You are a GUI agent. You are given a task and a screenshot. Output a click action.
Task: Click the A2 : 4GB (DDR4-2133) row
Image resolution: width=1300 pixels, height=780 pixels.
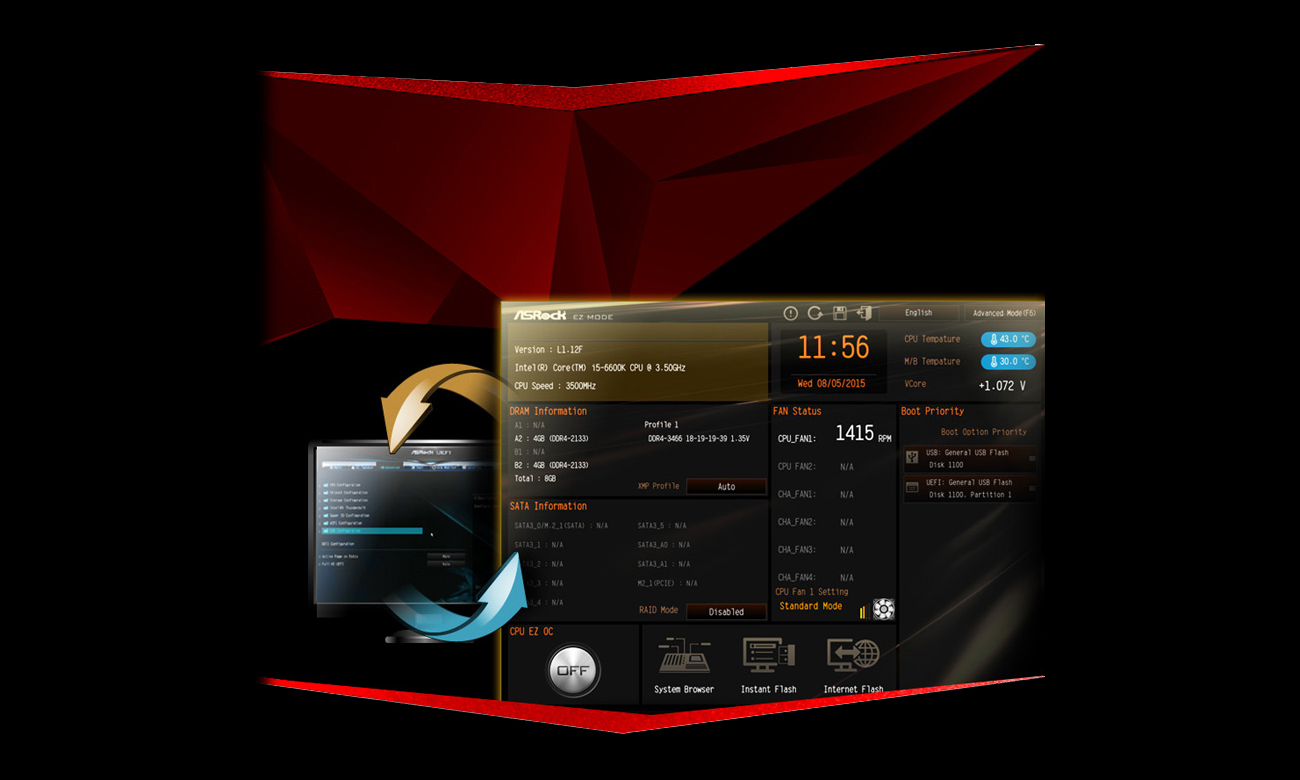[x=551, y=438]
